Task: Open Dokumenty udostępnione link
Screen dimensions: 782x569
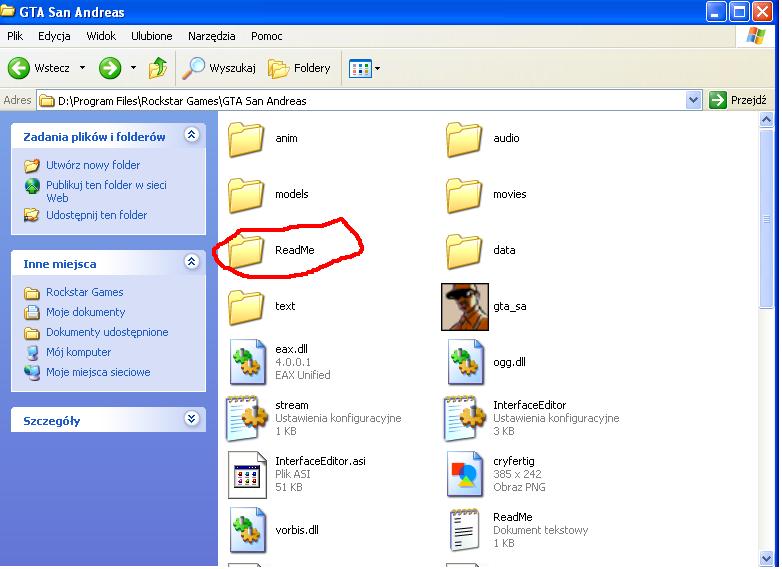Action: pyautogui.click(x=107, y=332)
